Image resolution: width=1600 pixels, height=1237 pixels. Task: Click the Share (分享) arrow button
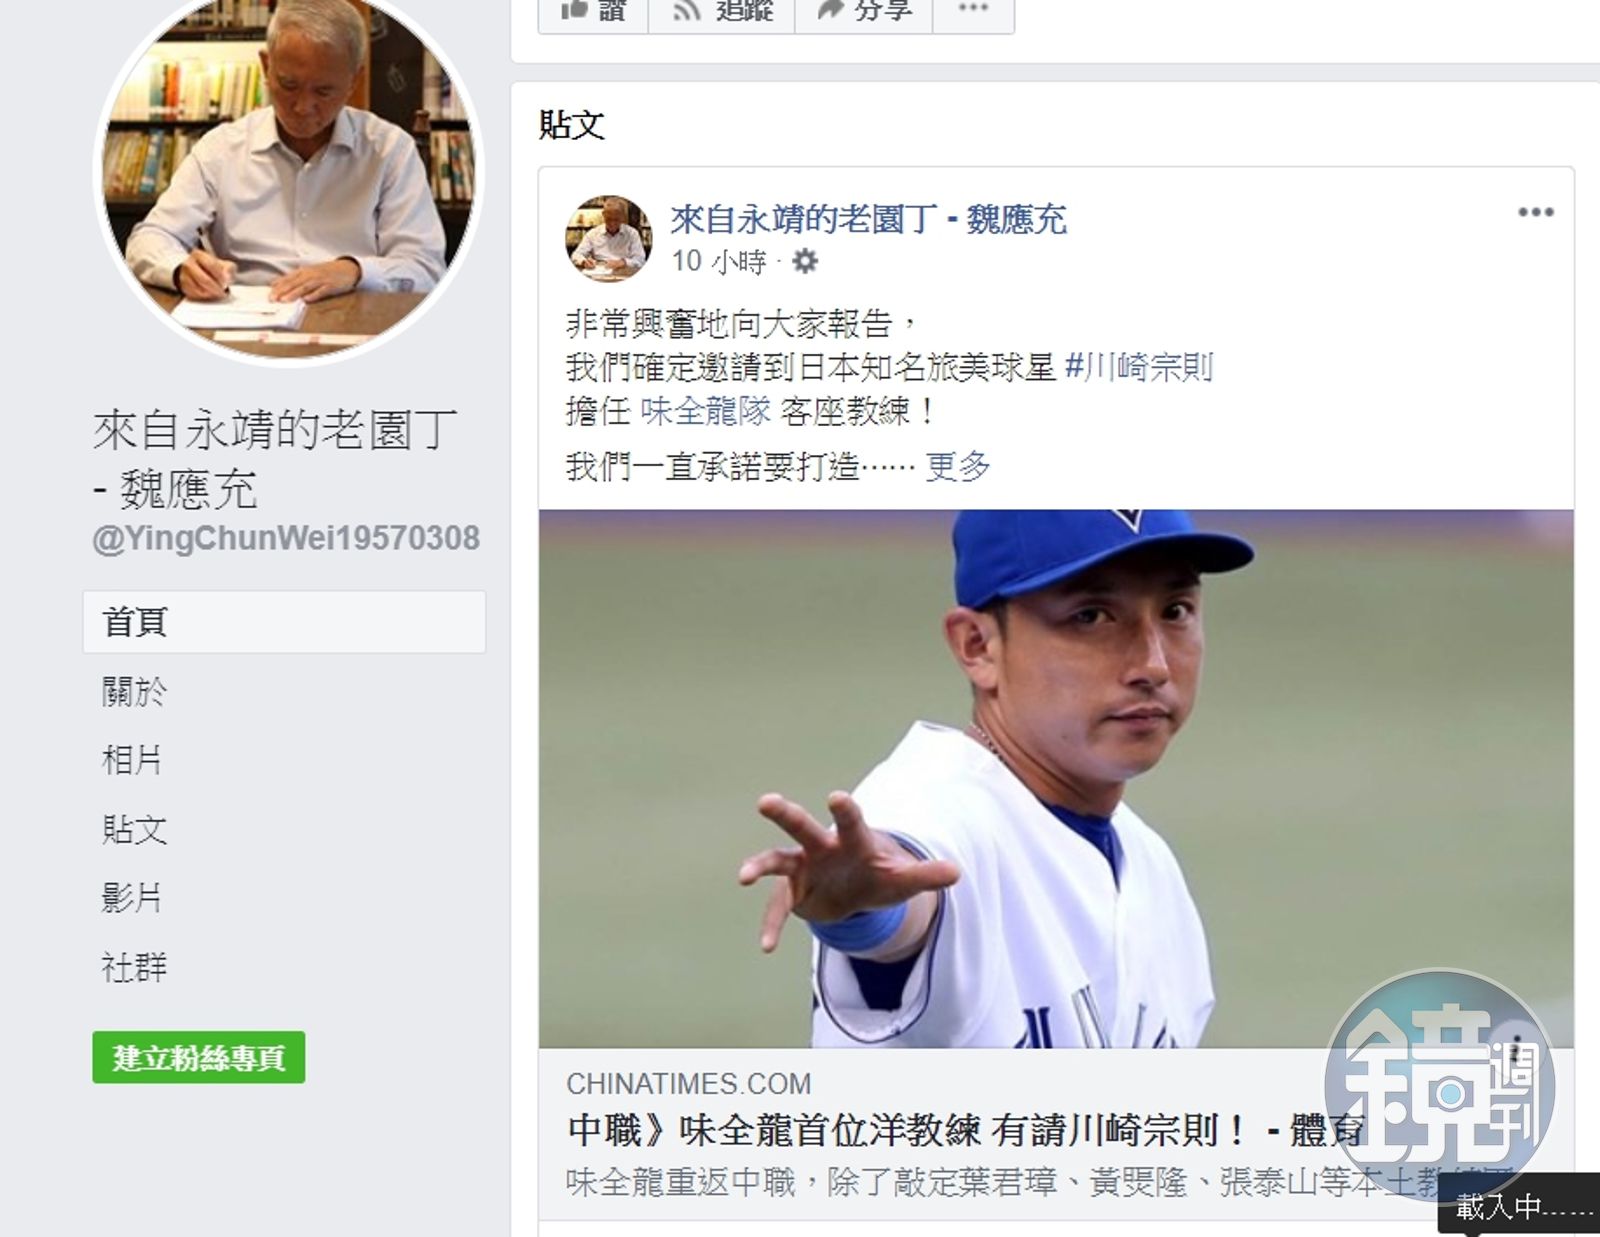coord(864,14)
